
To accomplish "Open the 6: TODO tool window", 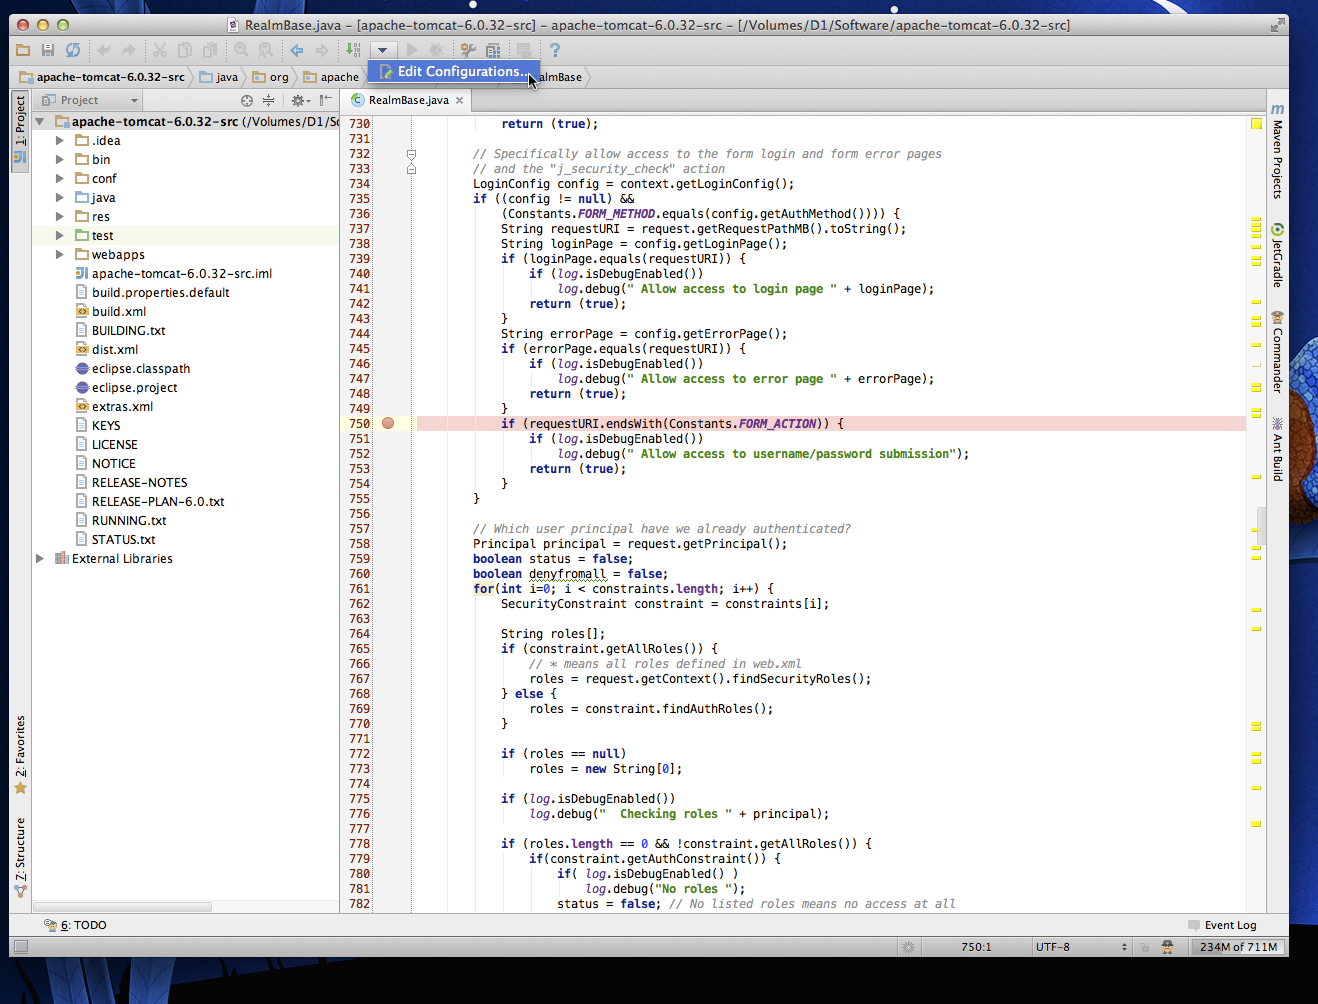I will (76, 925).
